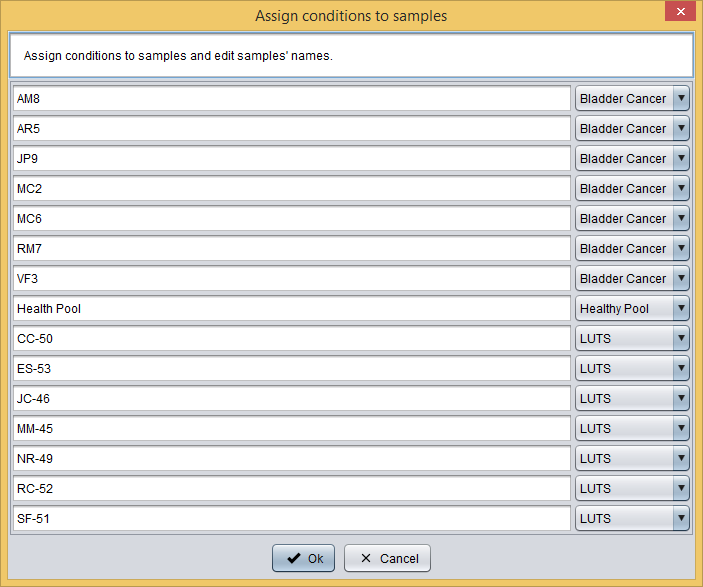This screenshot has width=703, height=587.
Task: Open condition dropdown for sample AM8
Action: pos(632,99)
